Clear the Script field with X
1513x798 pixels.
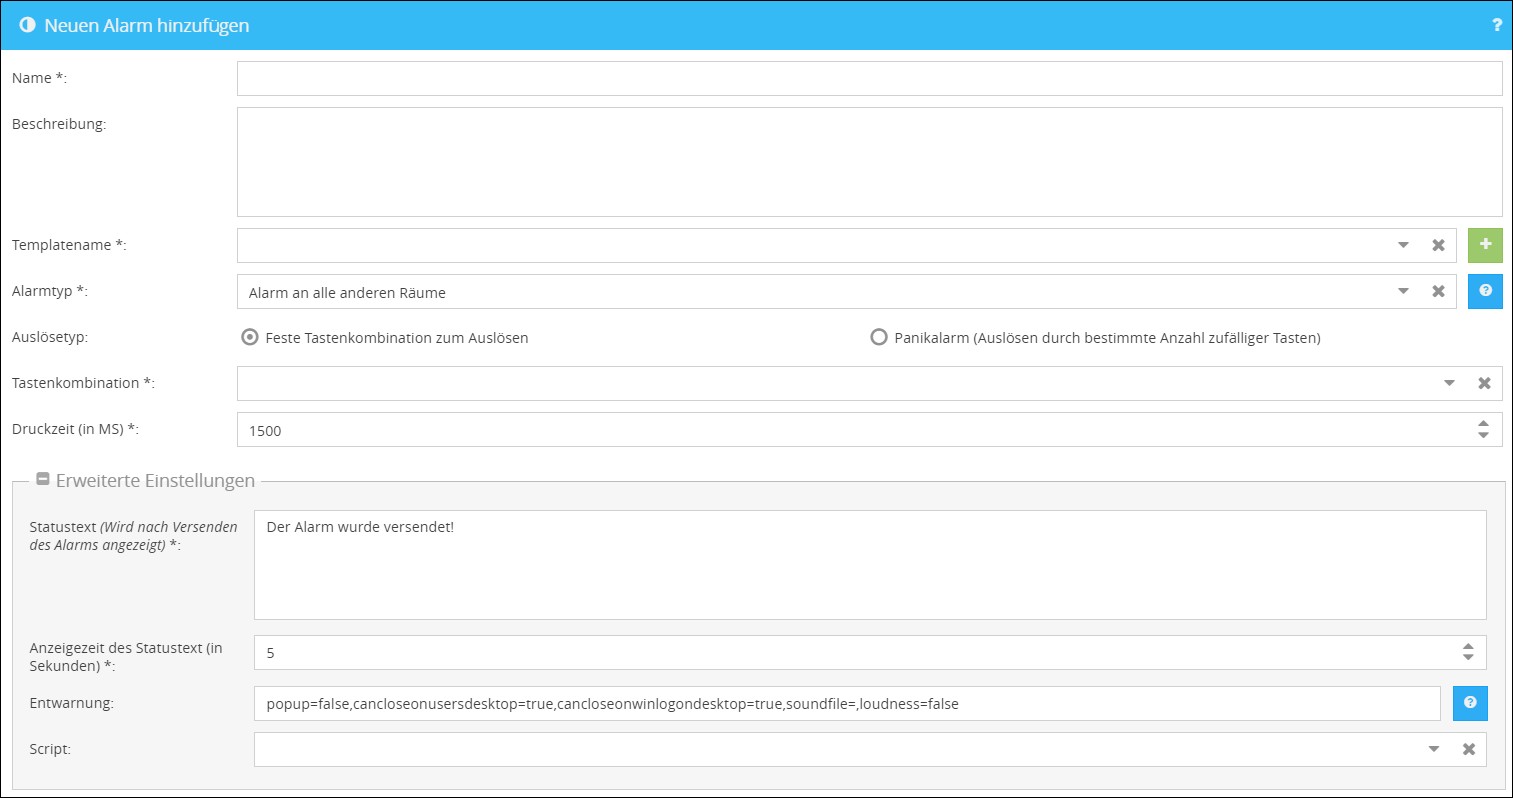click(x=1469, y=749)
